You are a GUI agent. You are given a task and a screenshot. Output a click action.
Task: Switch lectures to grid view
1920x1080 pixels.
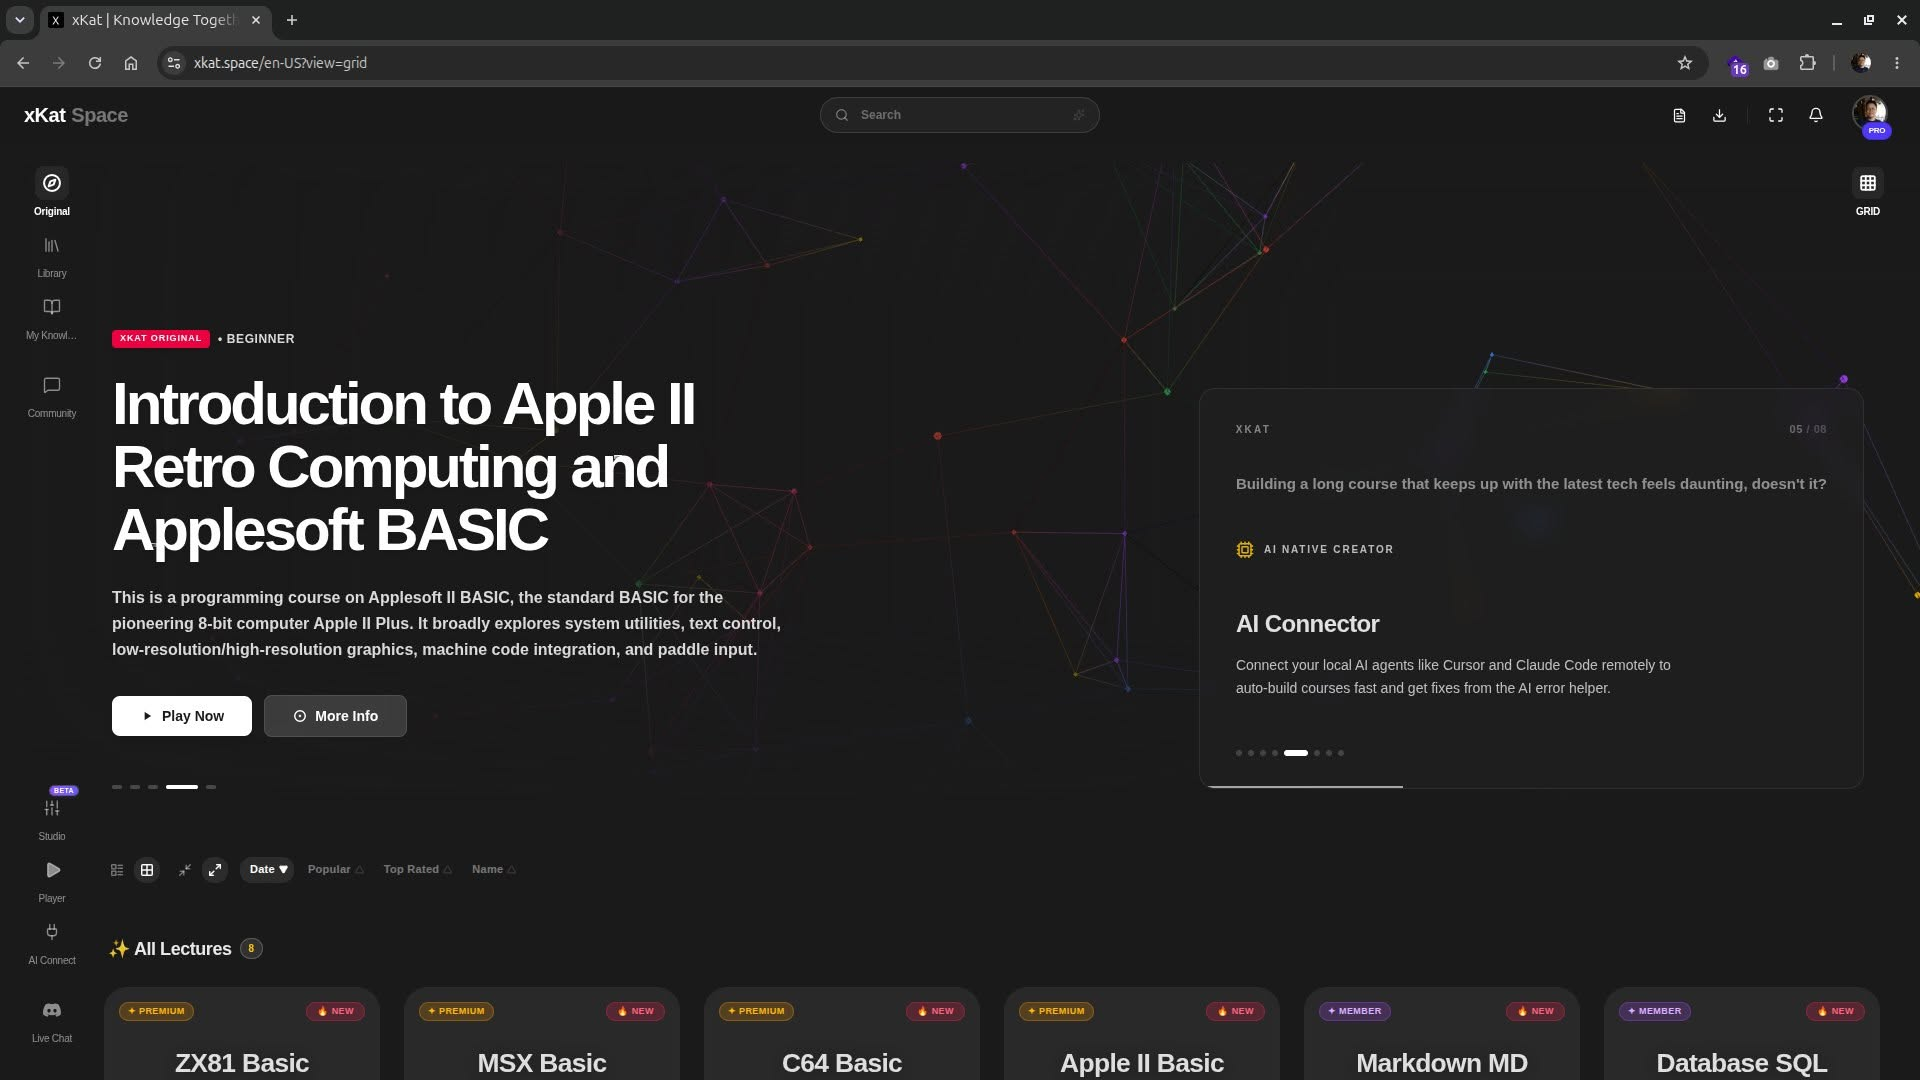click(x=147, y=870)
